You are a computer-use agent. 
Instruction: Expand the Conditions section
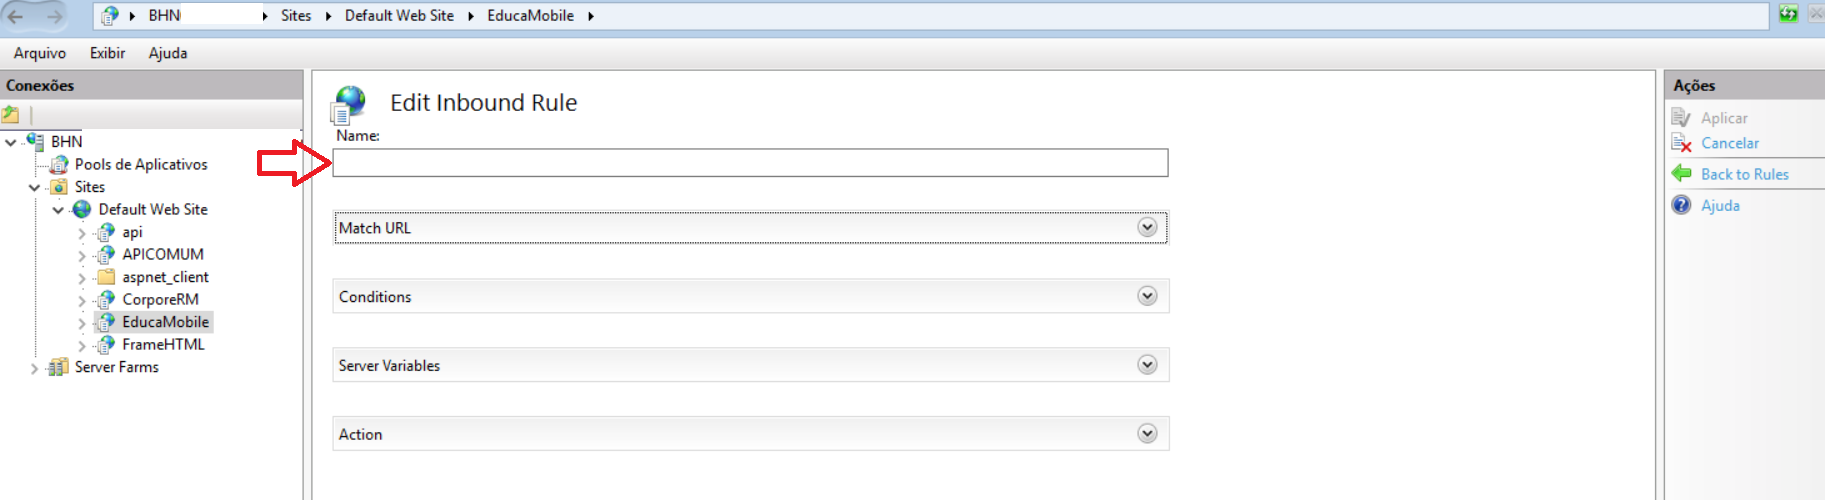[x=1147, y=297]
